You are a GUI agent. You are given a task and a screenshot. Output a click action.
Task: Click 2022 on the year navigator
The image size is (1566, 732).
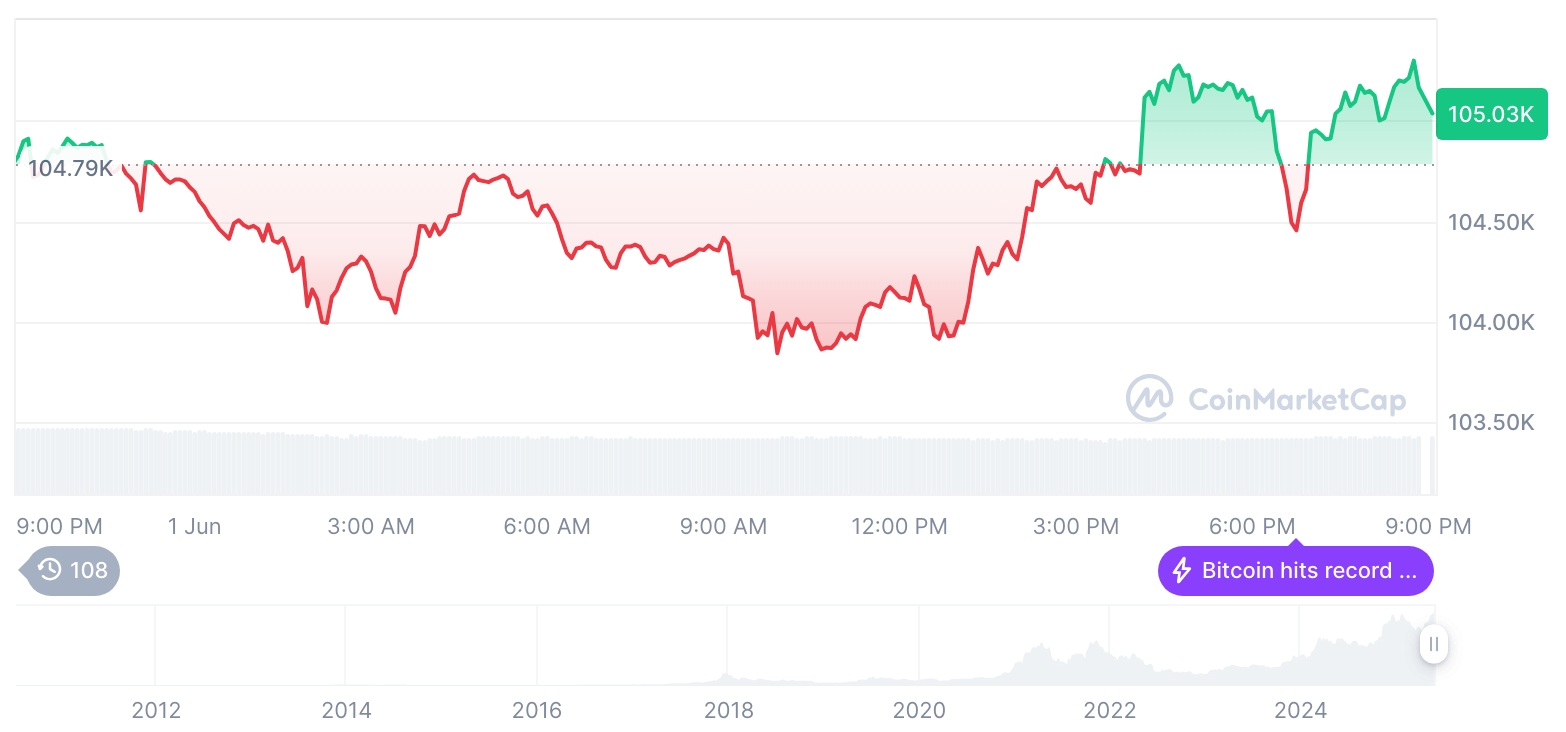1110,710
